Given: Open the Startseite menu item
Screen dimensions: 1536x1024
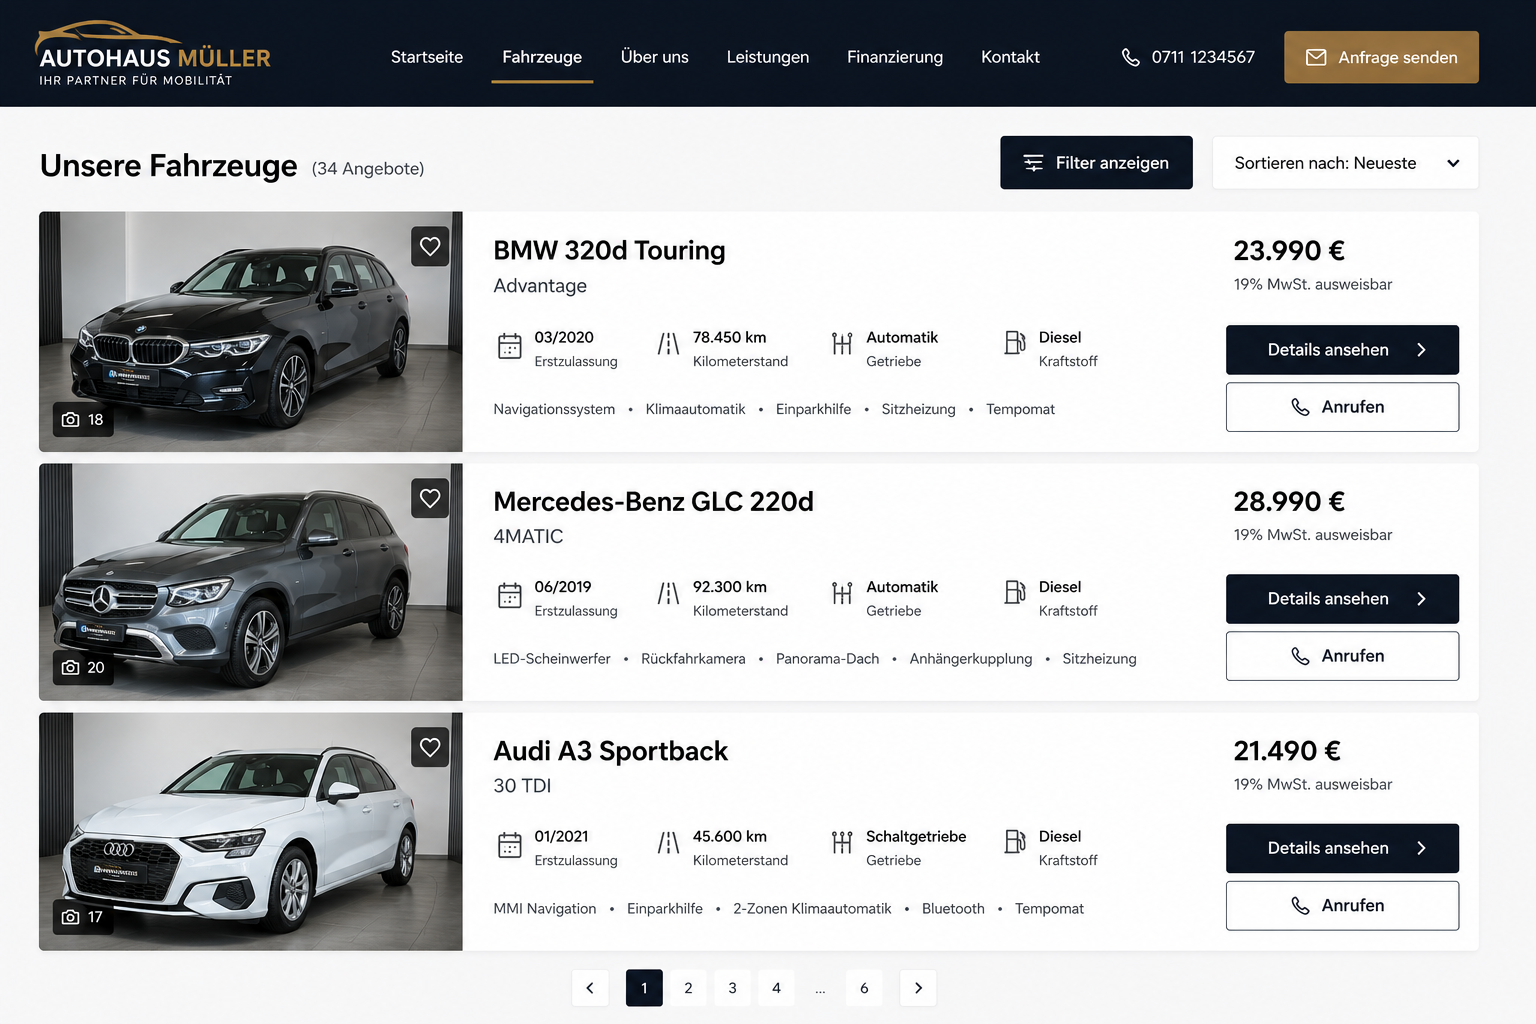Looking at the screenshot, I should 427,57.
